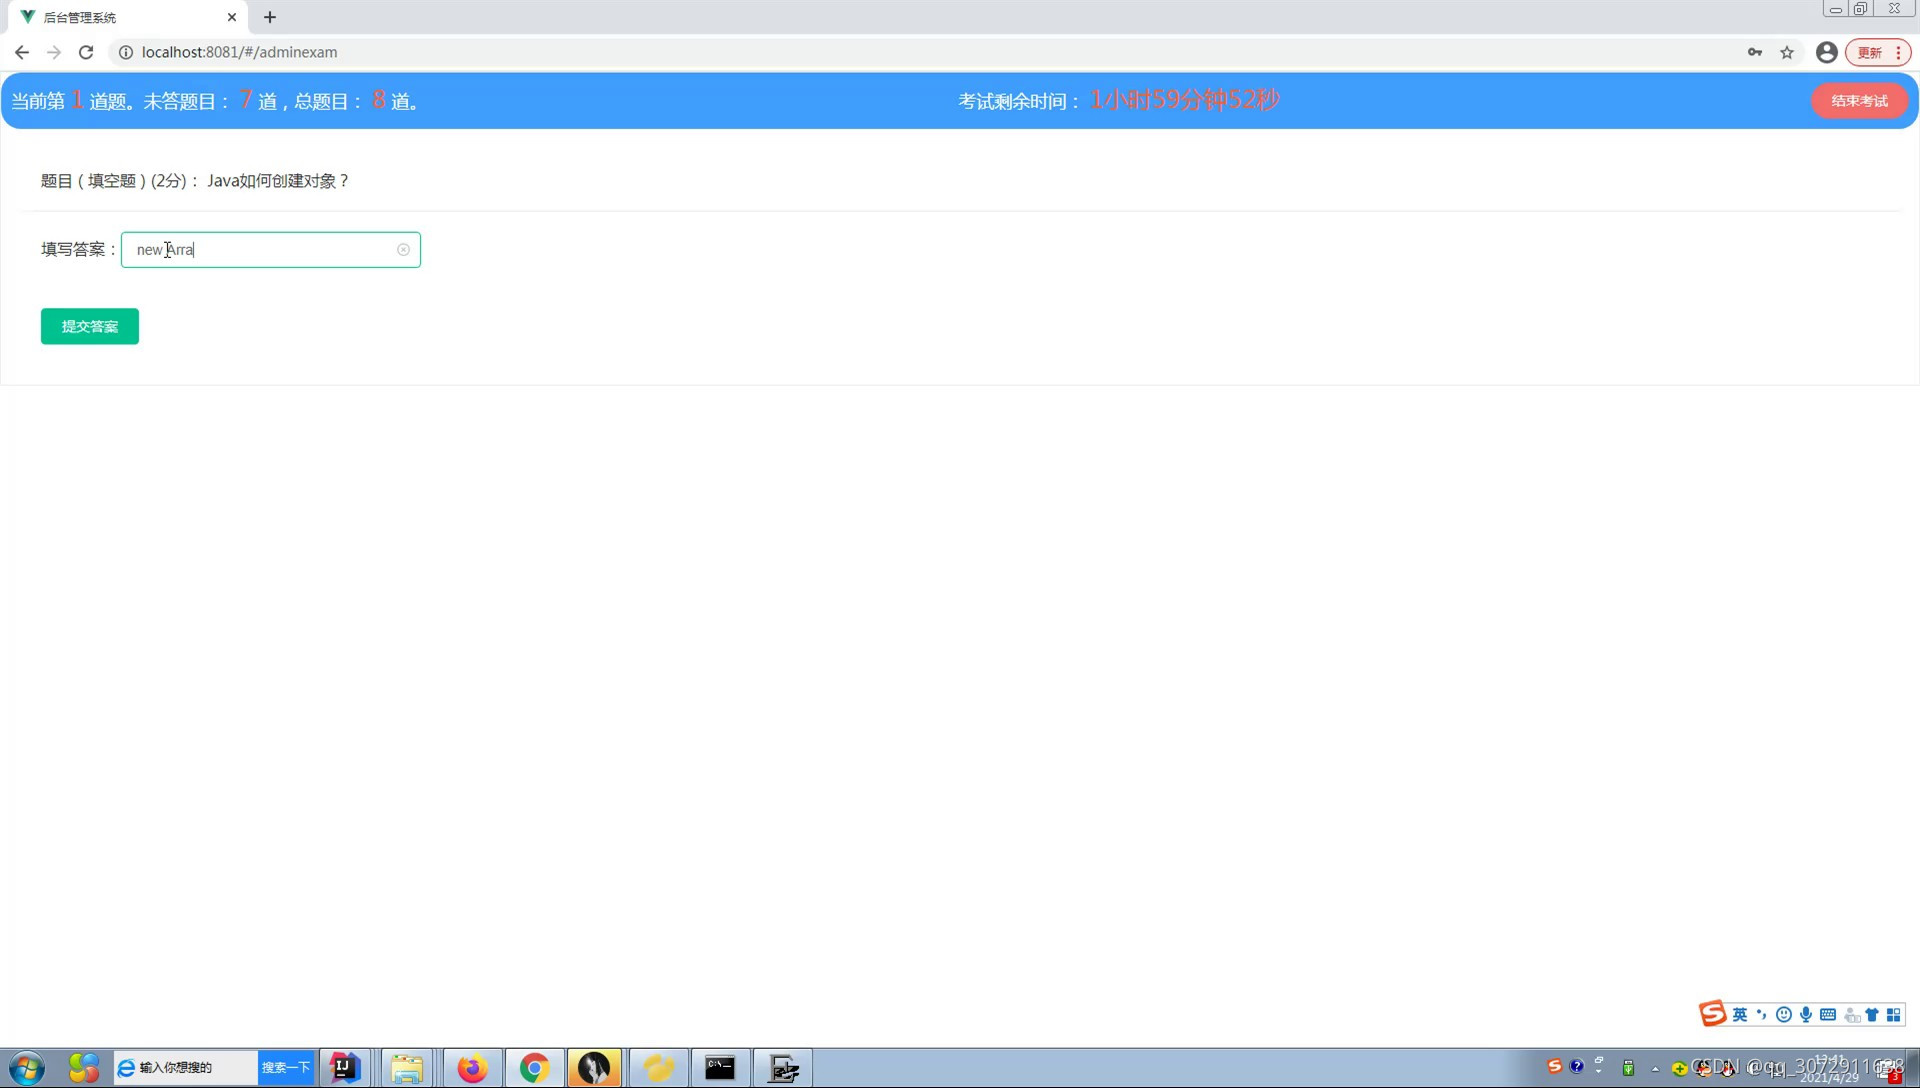The image size is (1920, 1088).
Task: Click the 未答题目 count text
Action: 245,100
